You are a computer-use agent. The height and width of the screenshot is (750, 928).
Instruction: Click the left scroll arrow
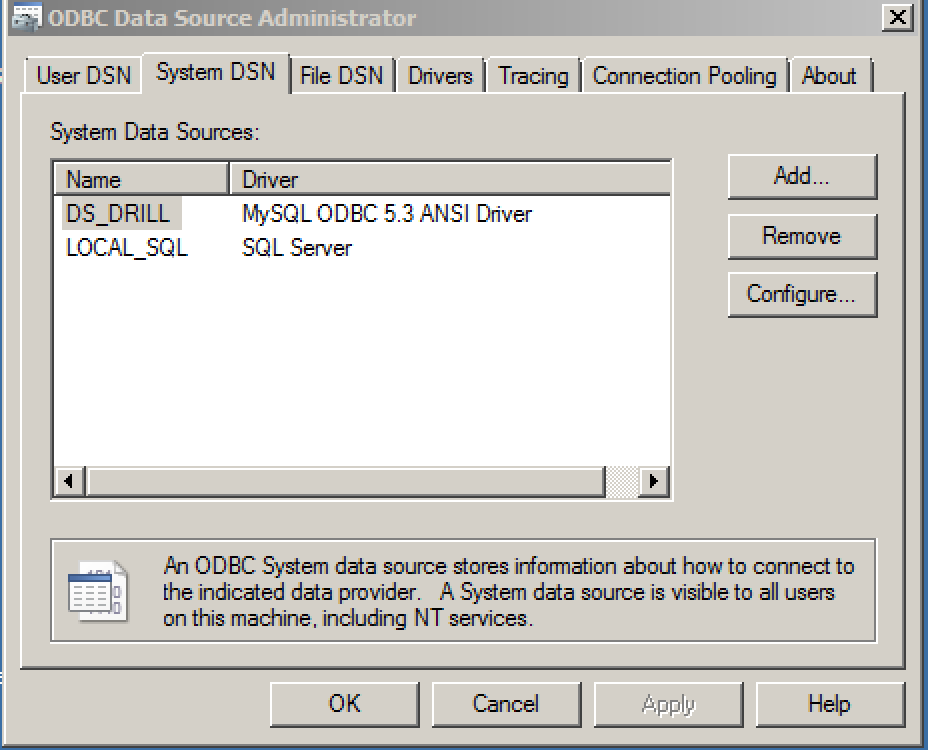[x=69, y=481]
